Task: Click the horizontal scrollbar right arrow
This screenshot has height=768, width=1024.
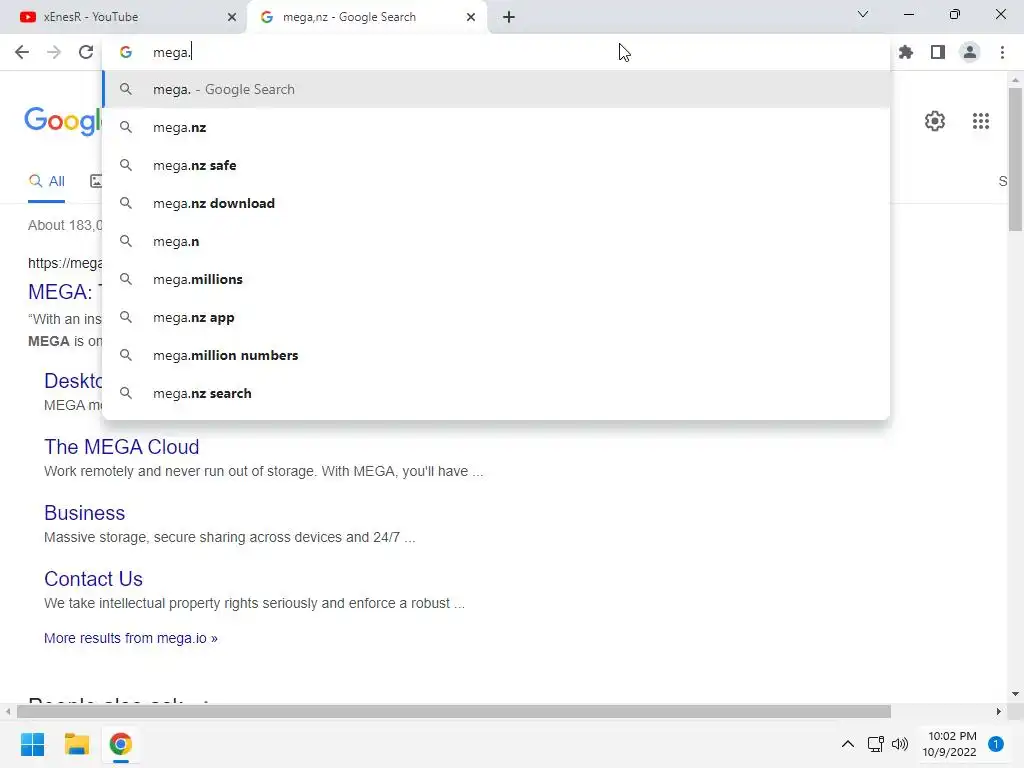Action: 999,711
